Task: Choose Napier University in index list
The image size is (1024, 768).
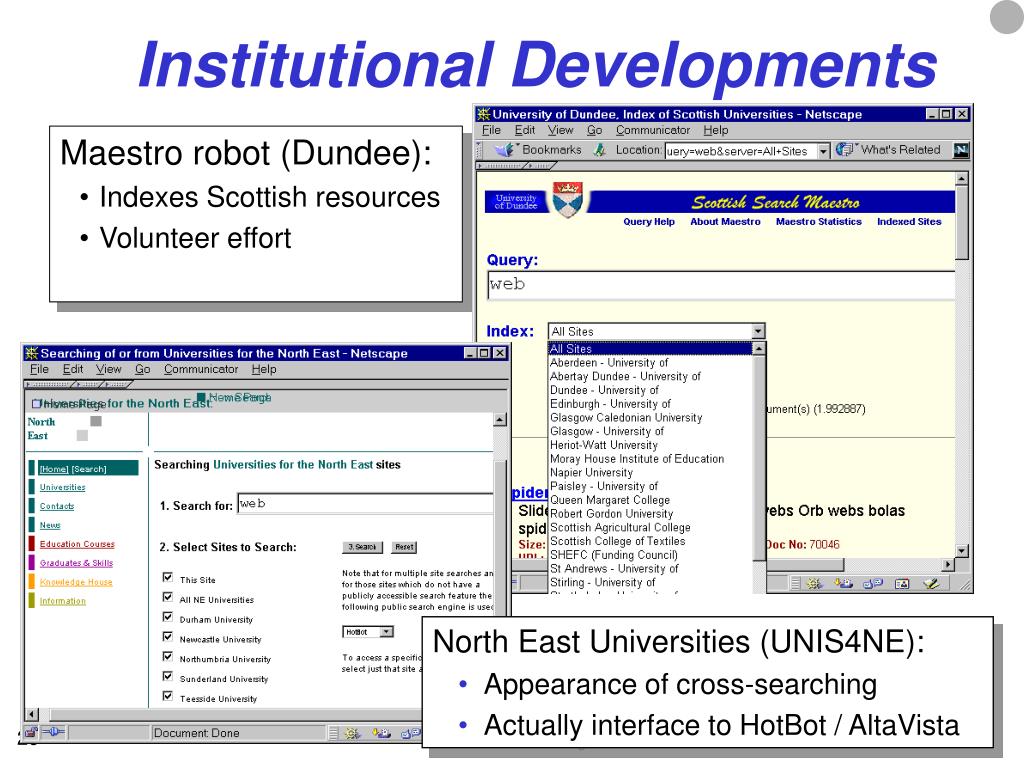Action: point(592,472)
